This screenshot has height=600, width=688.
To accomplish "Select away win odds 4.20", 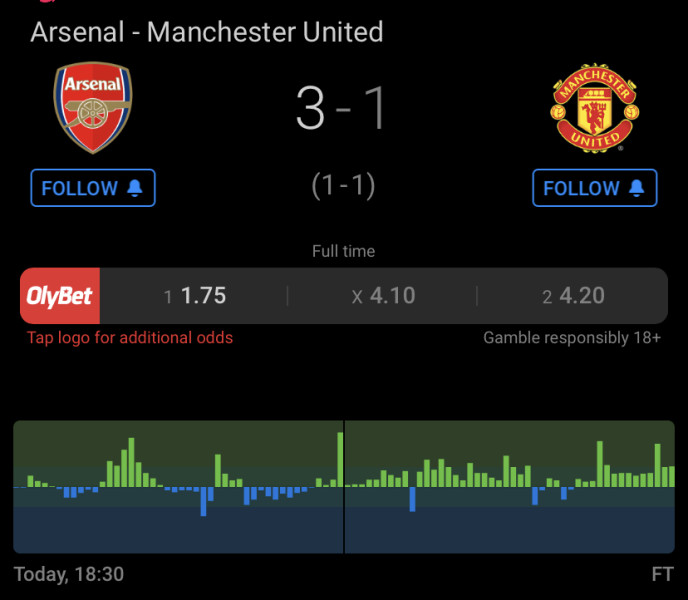I will click(573, 295).
